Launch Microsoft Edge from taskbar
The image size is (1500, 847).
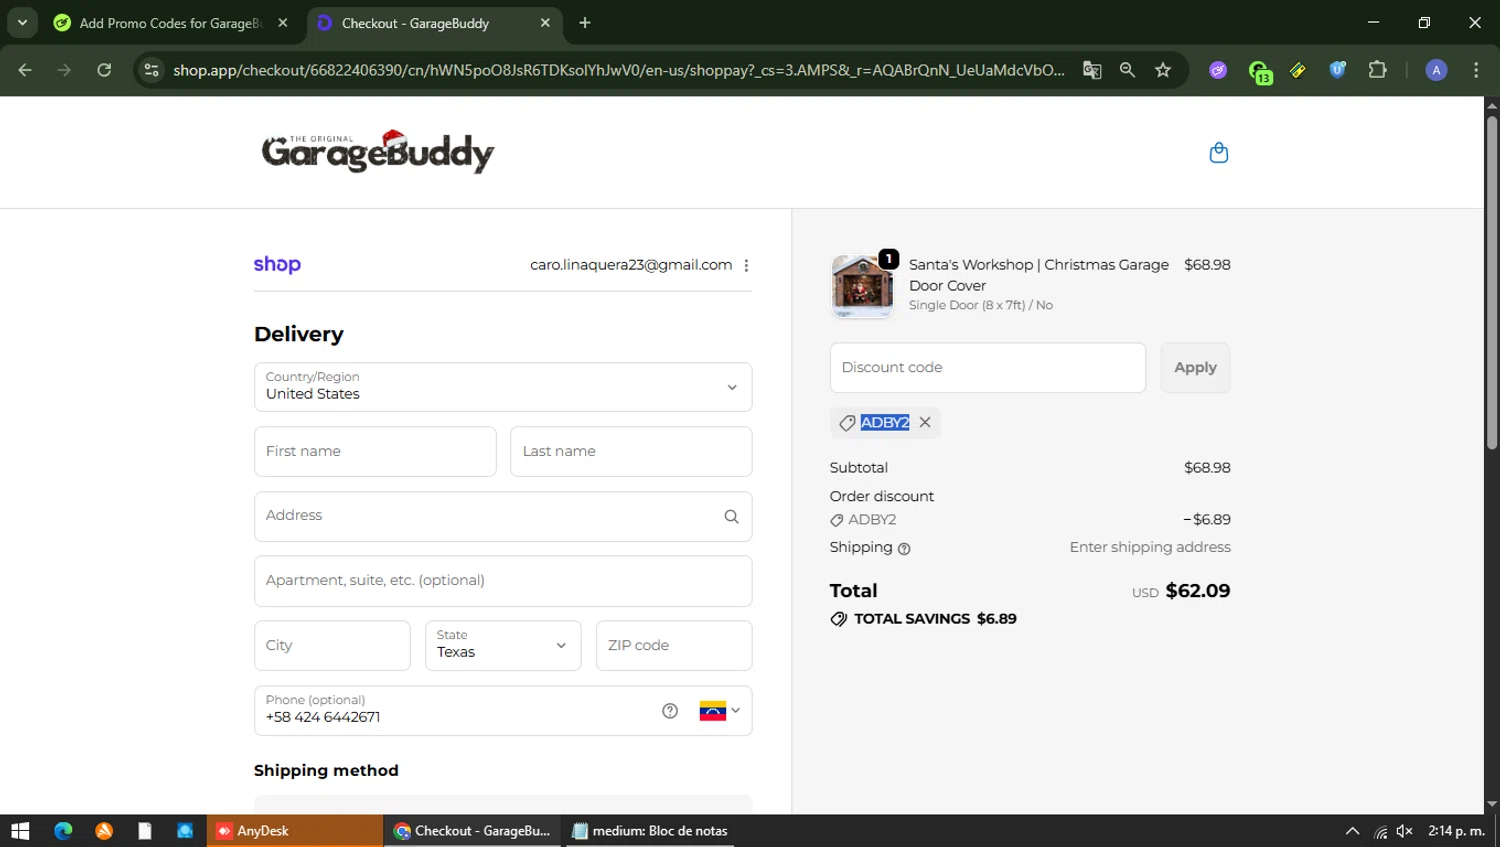click(63, 831)
